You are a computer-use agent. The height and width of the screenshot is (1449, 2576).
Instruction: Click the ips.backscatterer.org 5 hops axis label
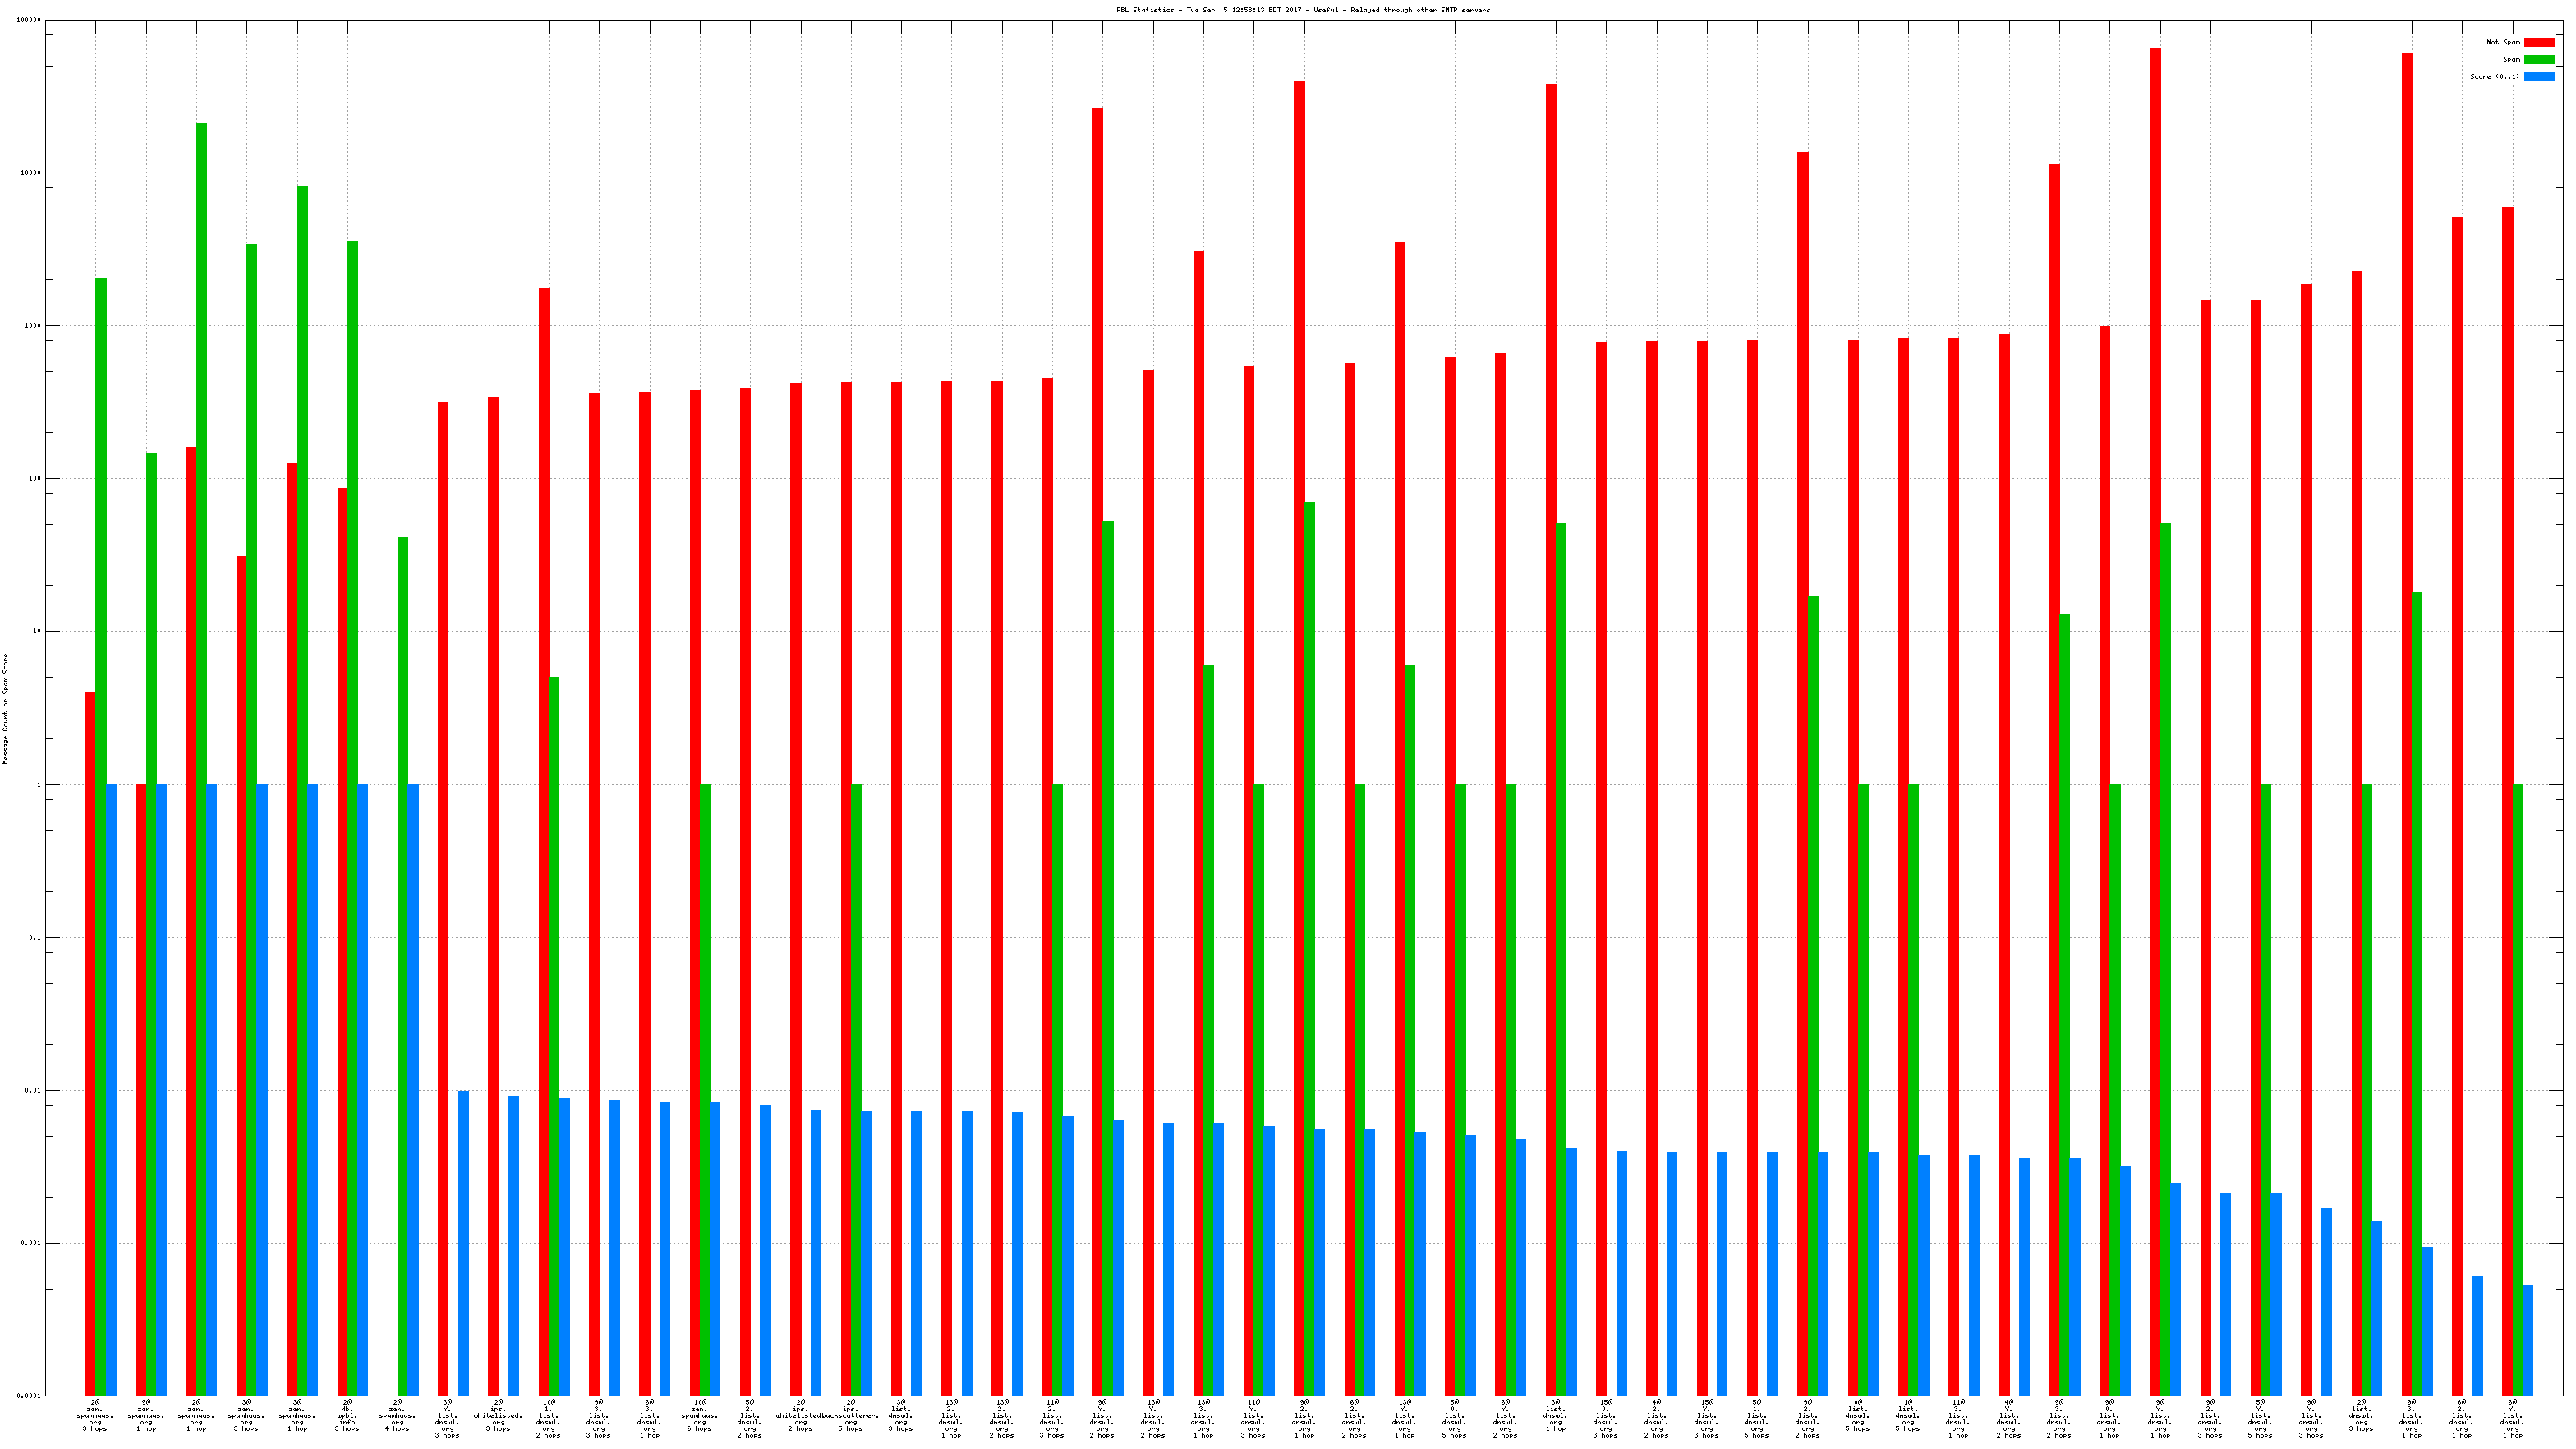coord(851,1416)
